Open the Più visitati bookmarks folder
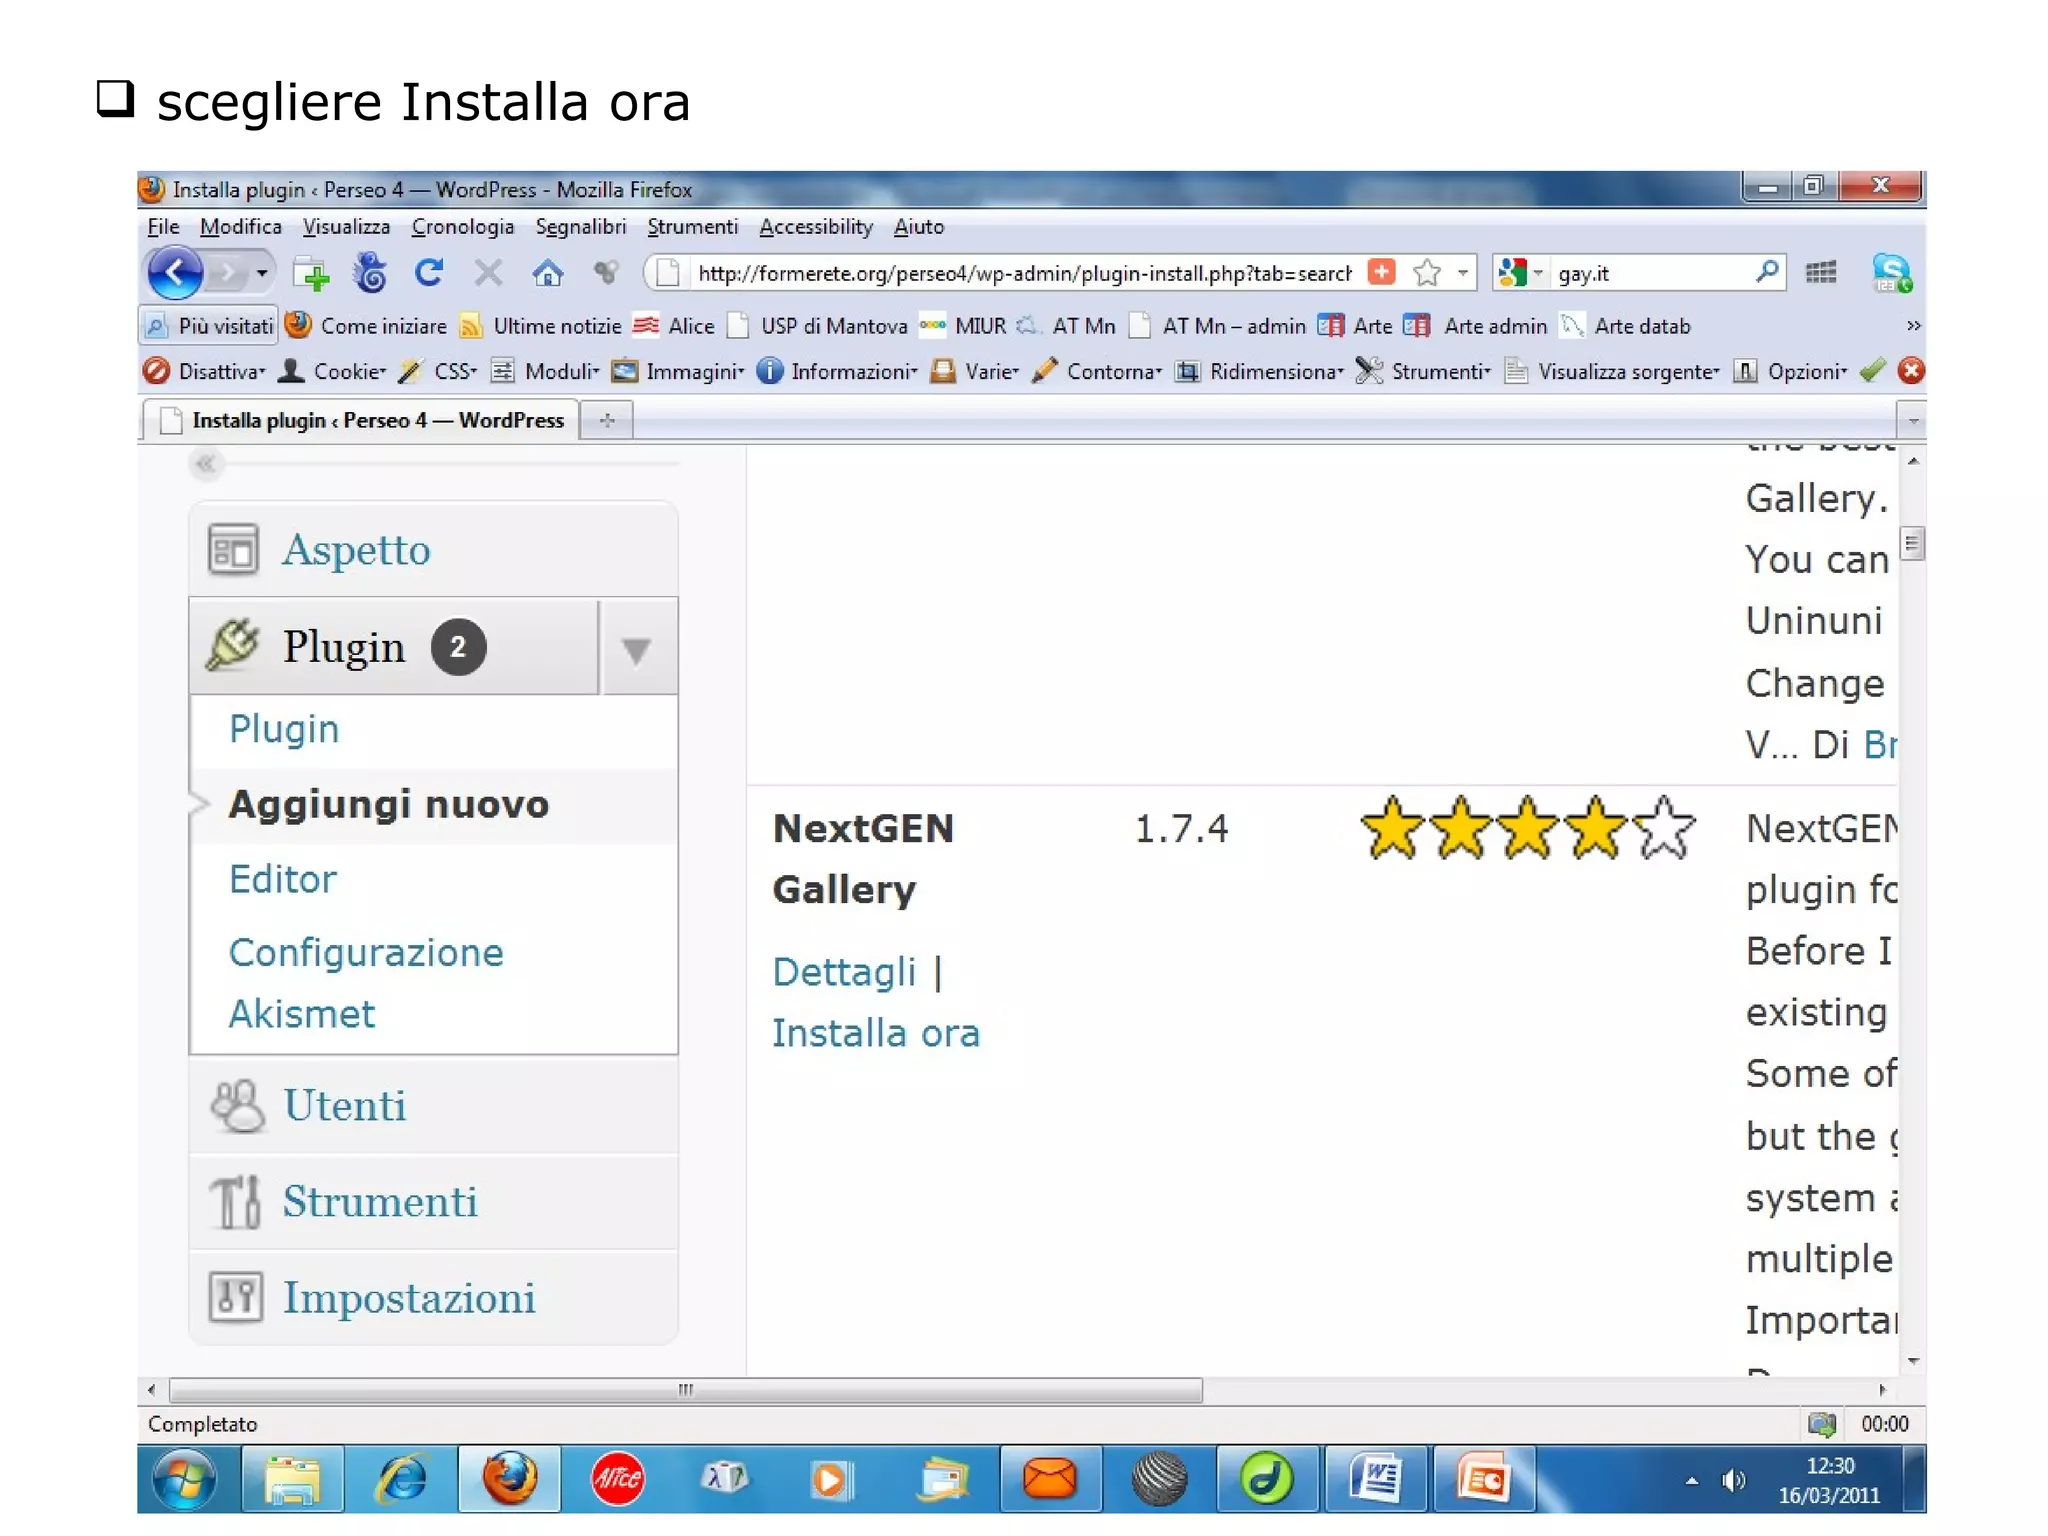 [210, 326]
